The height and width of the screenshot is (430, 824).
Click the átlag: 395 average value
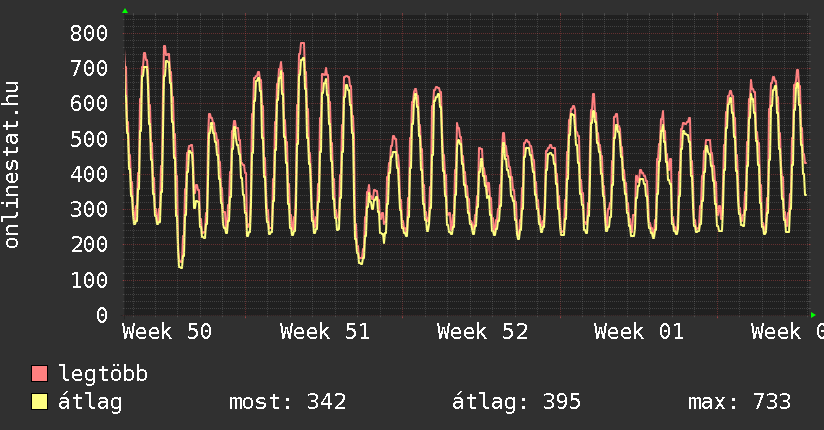tap(517, 402)
